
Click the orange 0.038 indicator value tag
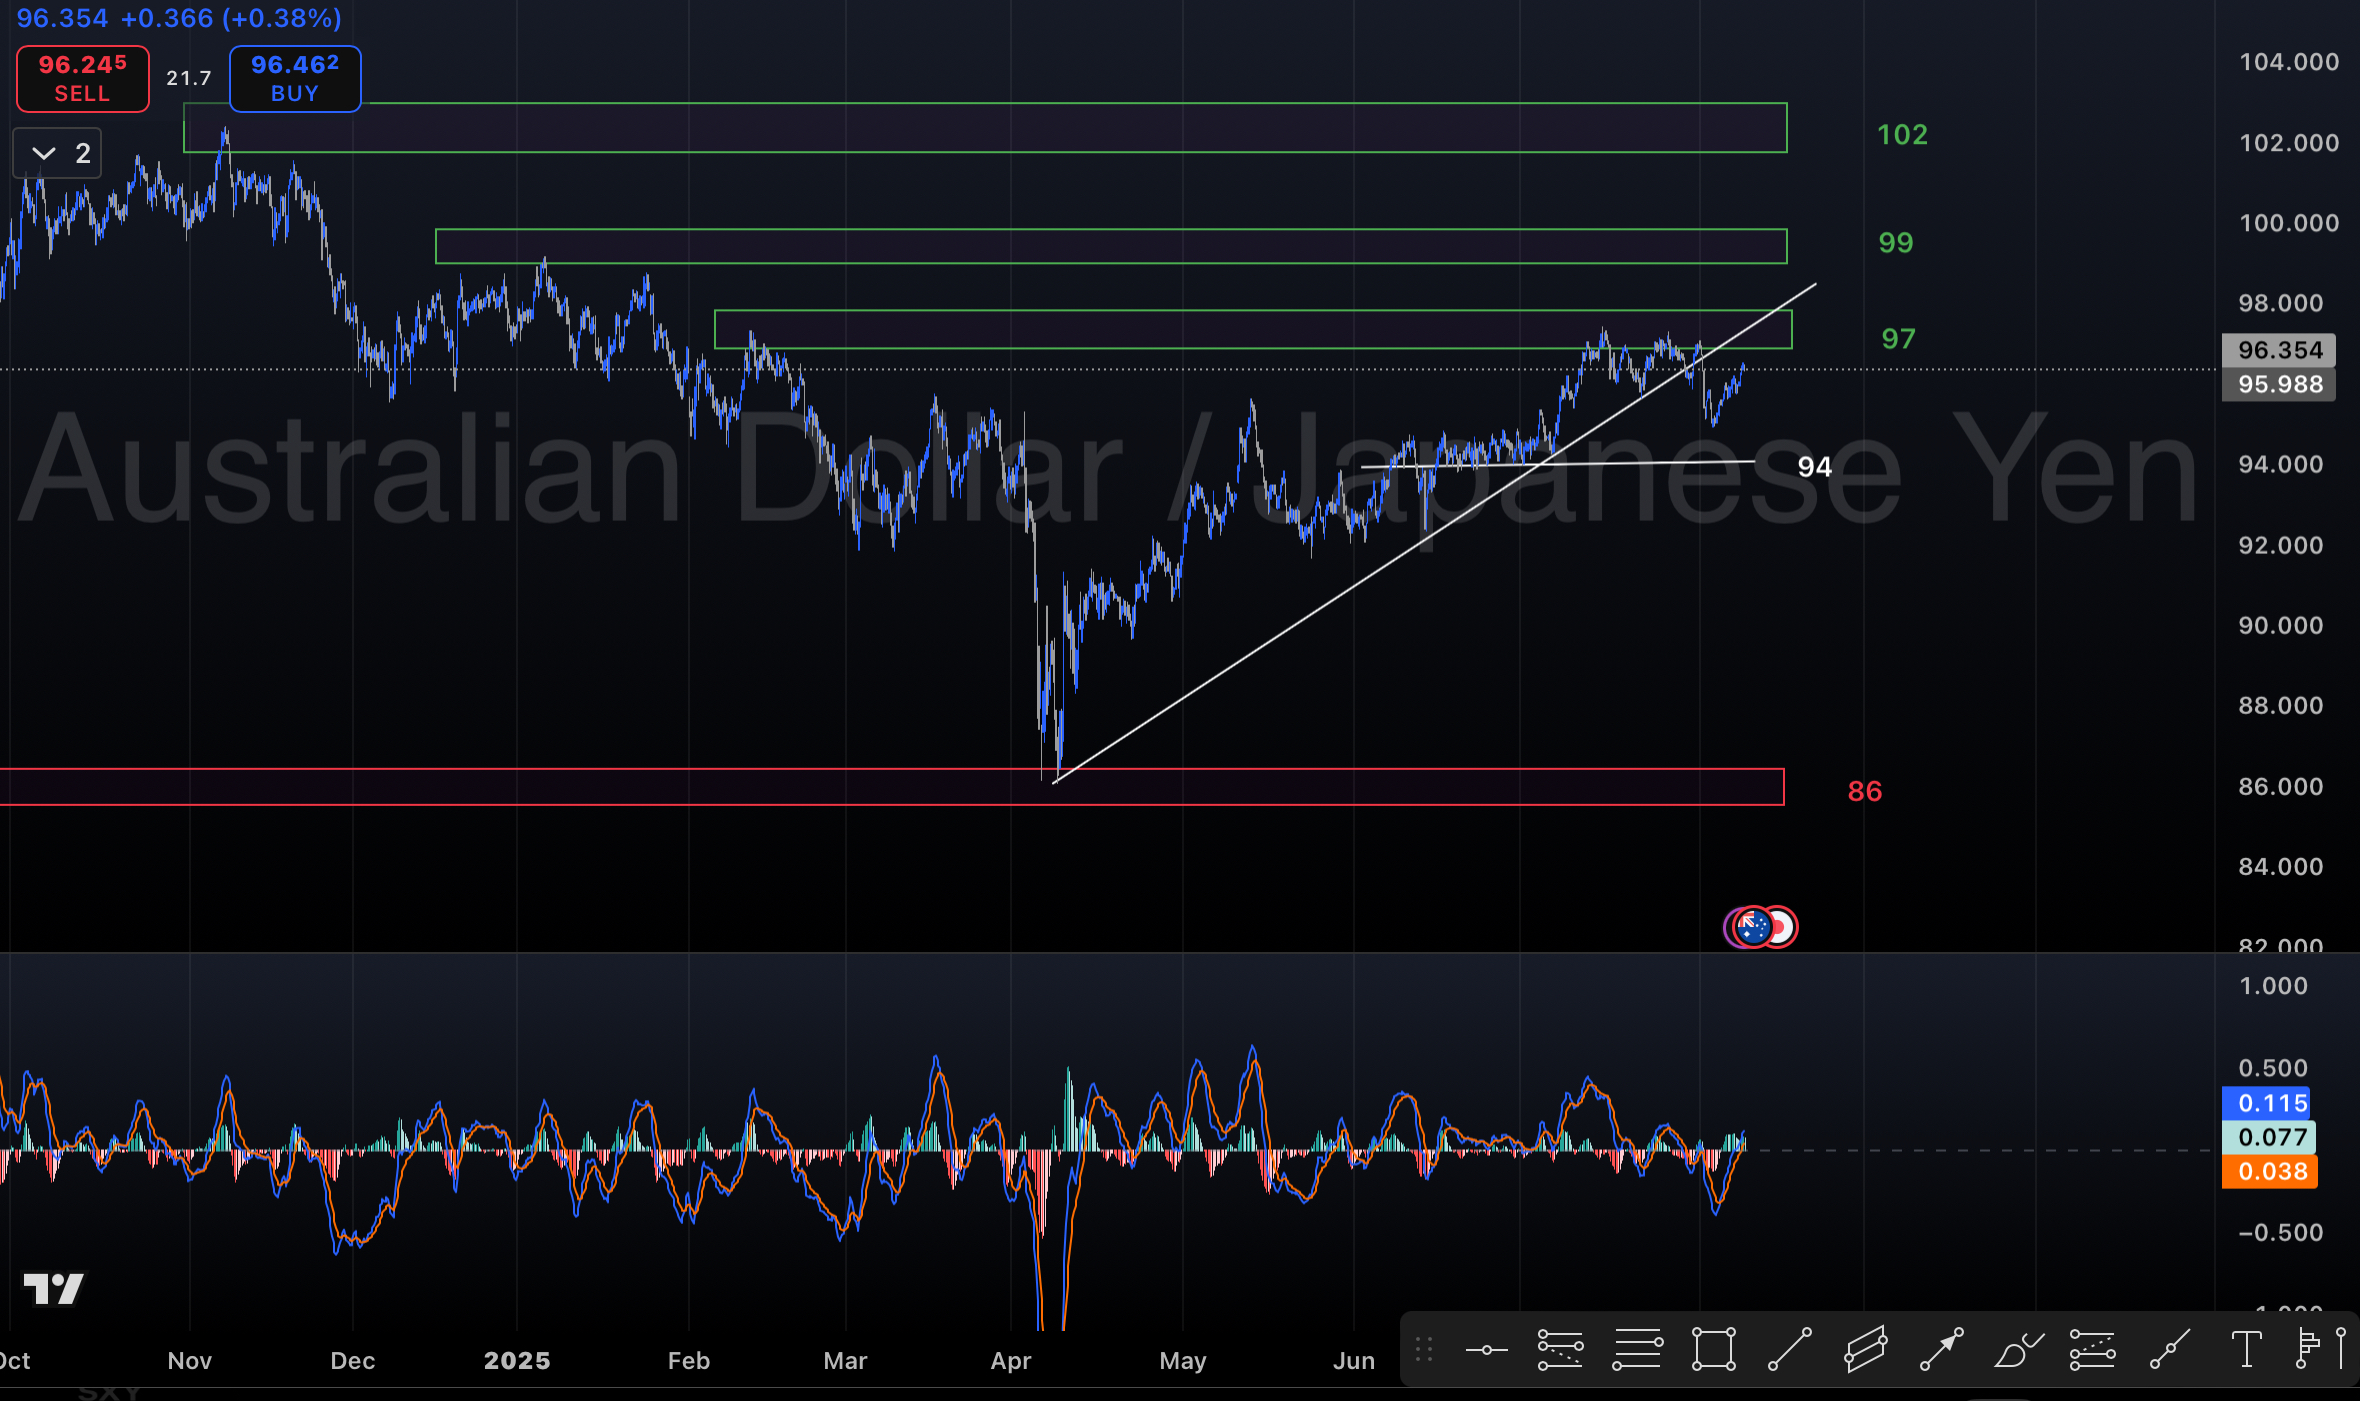(x=2272, y=1171)
